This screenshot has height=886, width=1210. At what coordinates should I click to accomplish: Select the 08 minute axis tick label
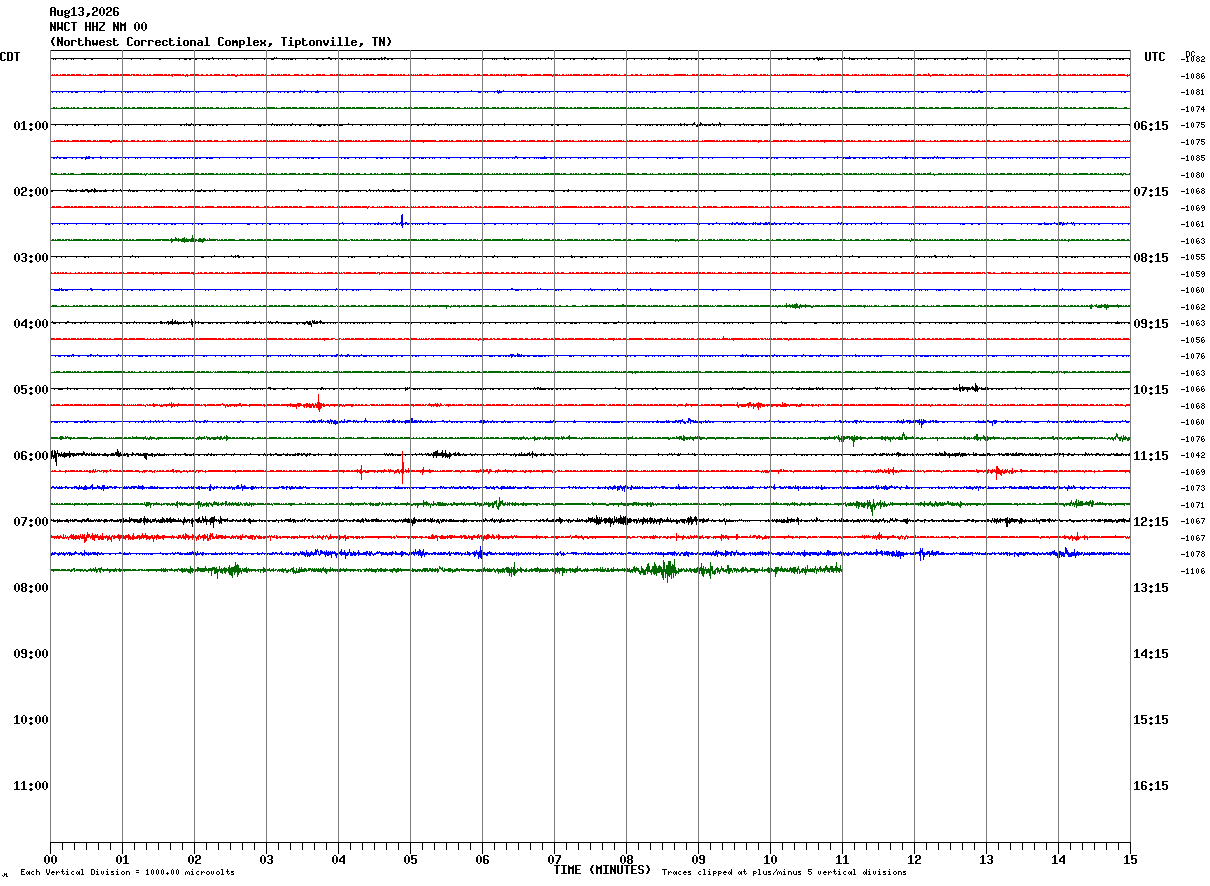pyautogui.click(x=626, y=860)
